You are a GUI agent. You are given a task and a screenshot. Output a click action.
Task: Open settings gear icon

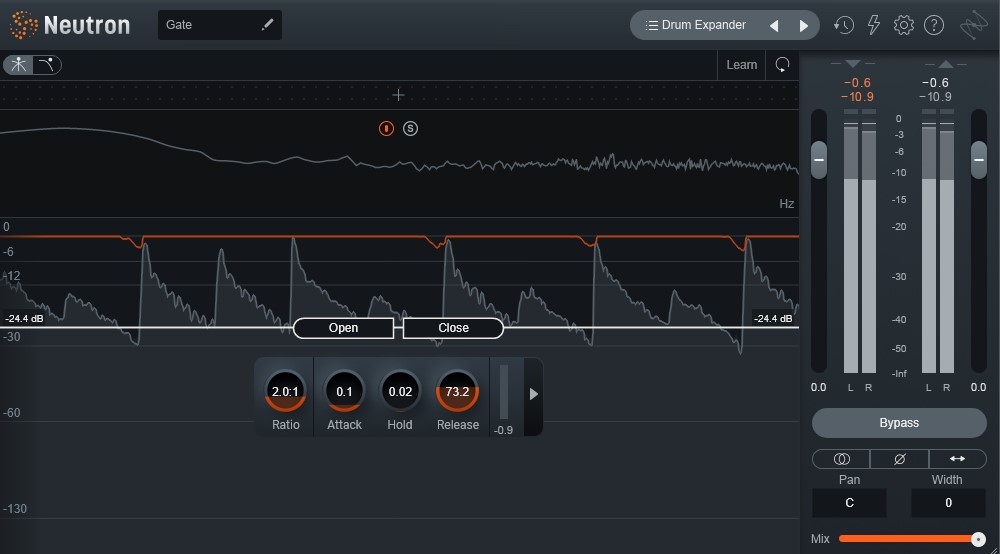pyautogui.click(x=903, y=25)
